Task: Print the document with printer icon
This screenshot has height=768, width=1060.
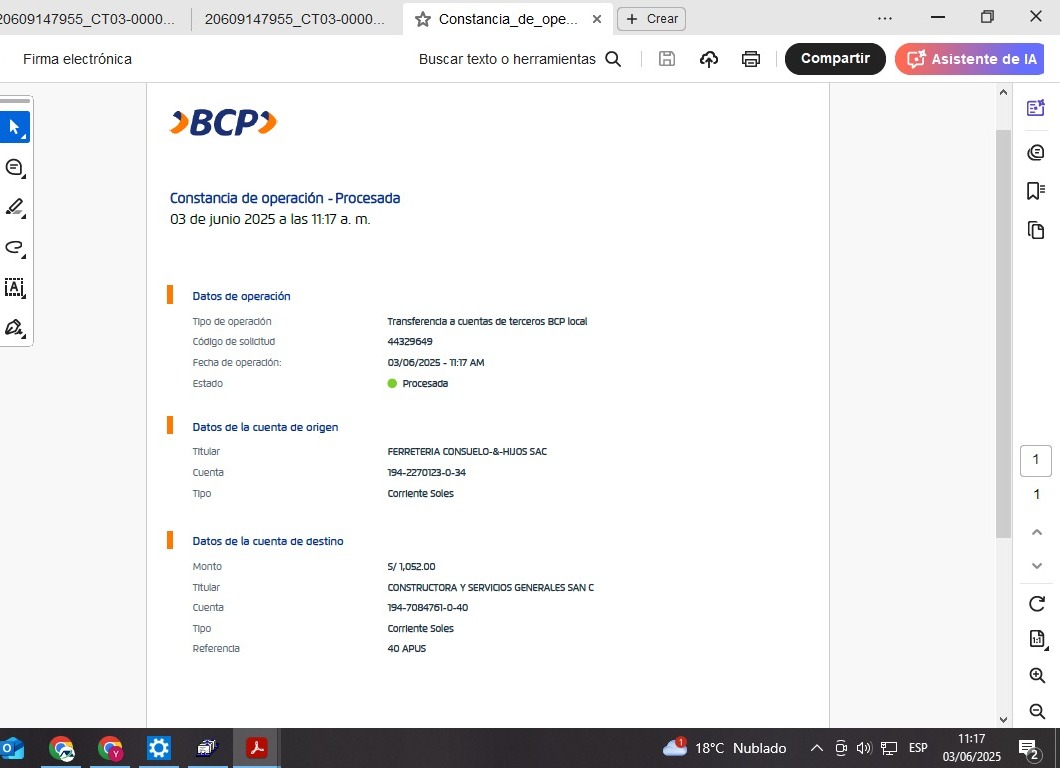Action: 751,59
